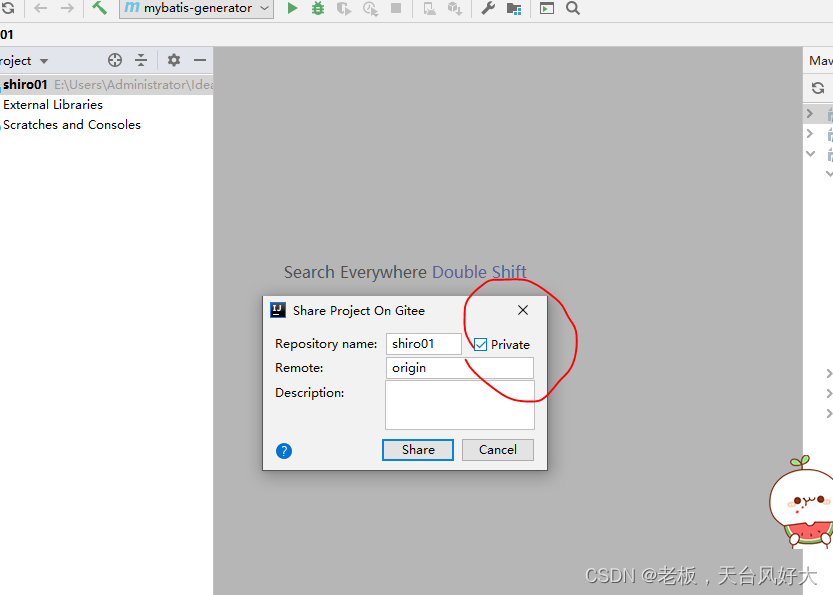Screen dimensions: 833x595
Task: Click the Description text area
Action: click(460, 405)
